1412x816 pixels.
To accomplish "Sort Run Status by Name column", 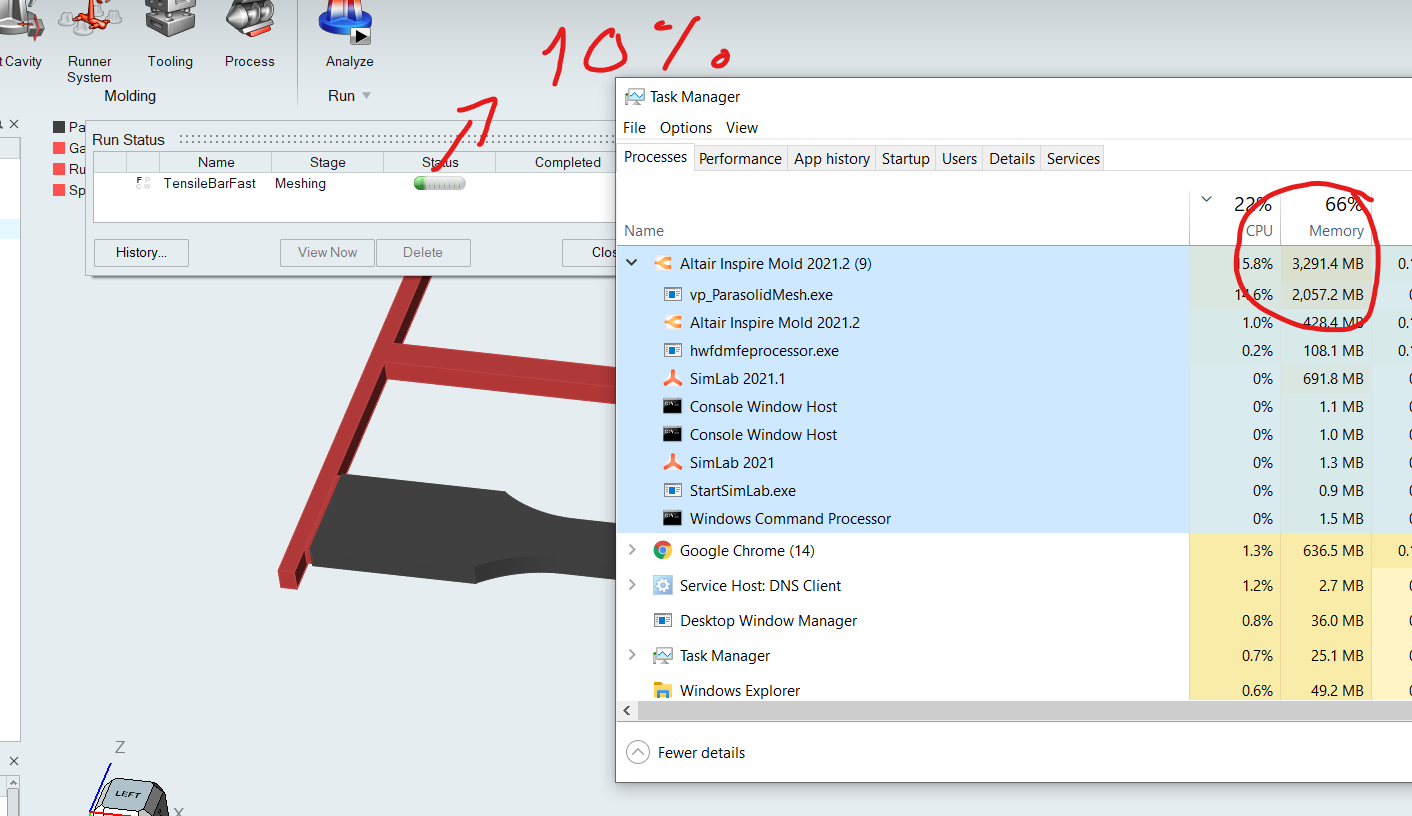I will [x=216, y=162].
